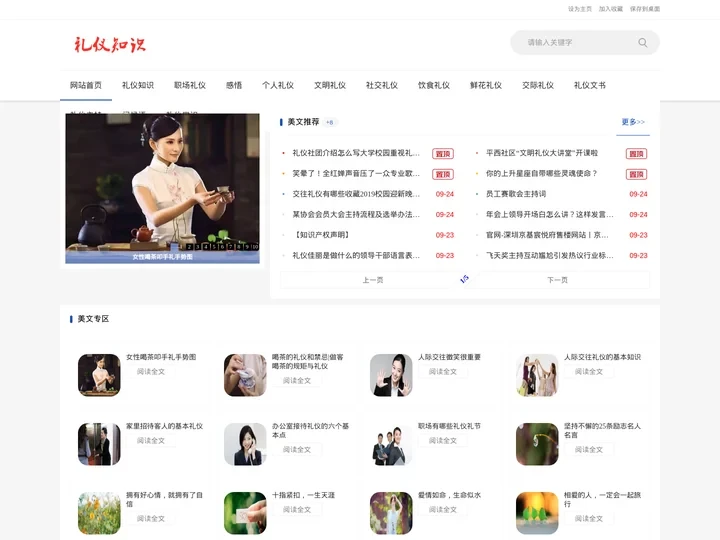Open article 官网-深圳京基宸悦府售楼网站
Image resolution: width=720 pixels, height=540 pixels.
pyautogui.click(x=547, y=235)
